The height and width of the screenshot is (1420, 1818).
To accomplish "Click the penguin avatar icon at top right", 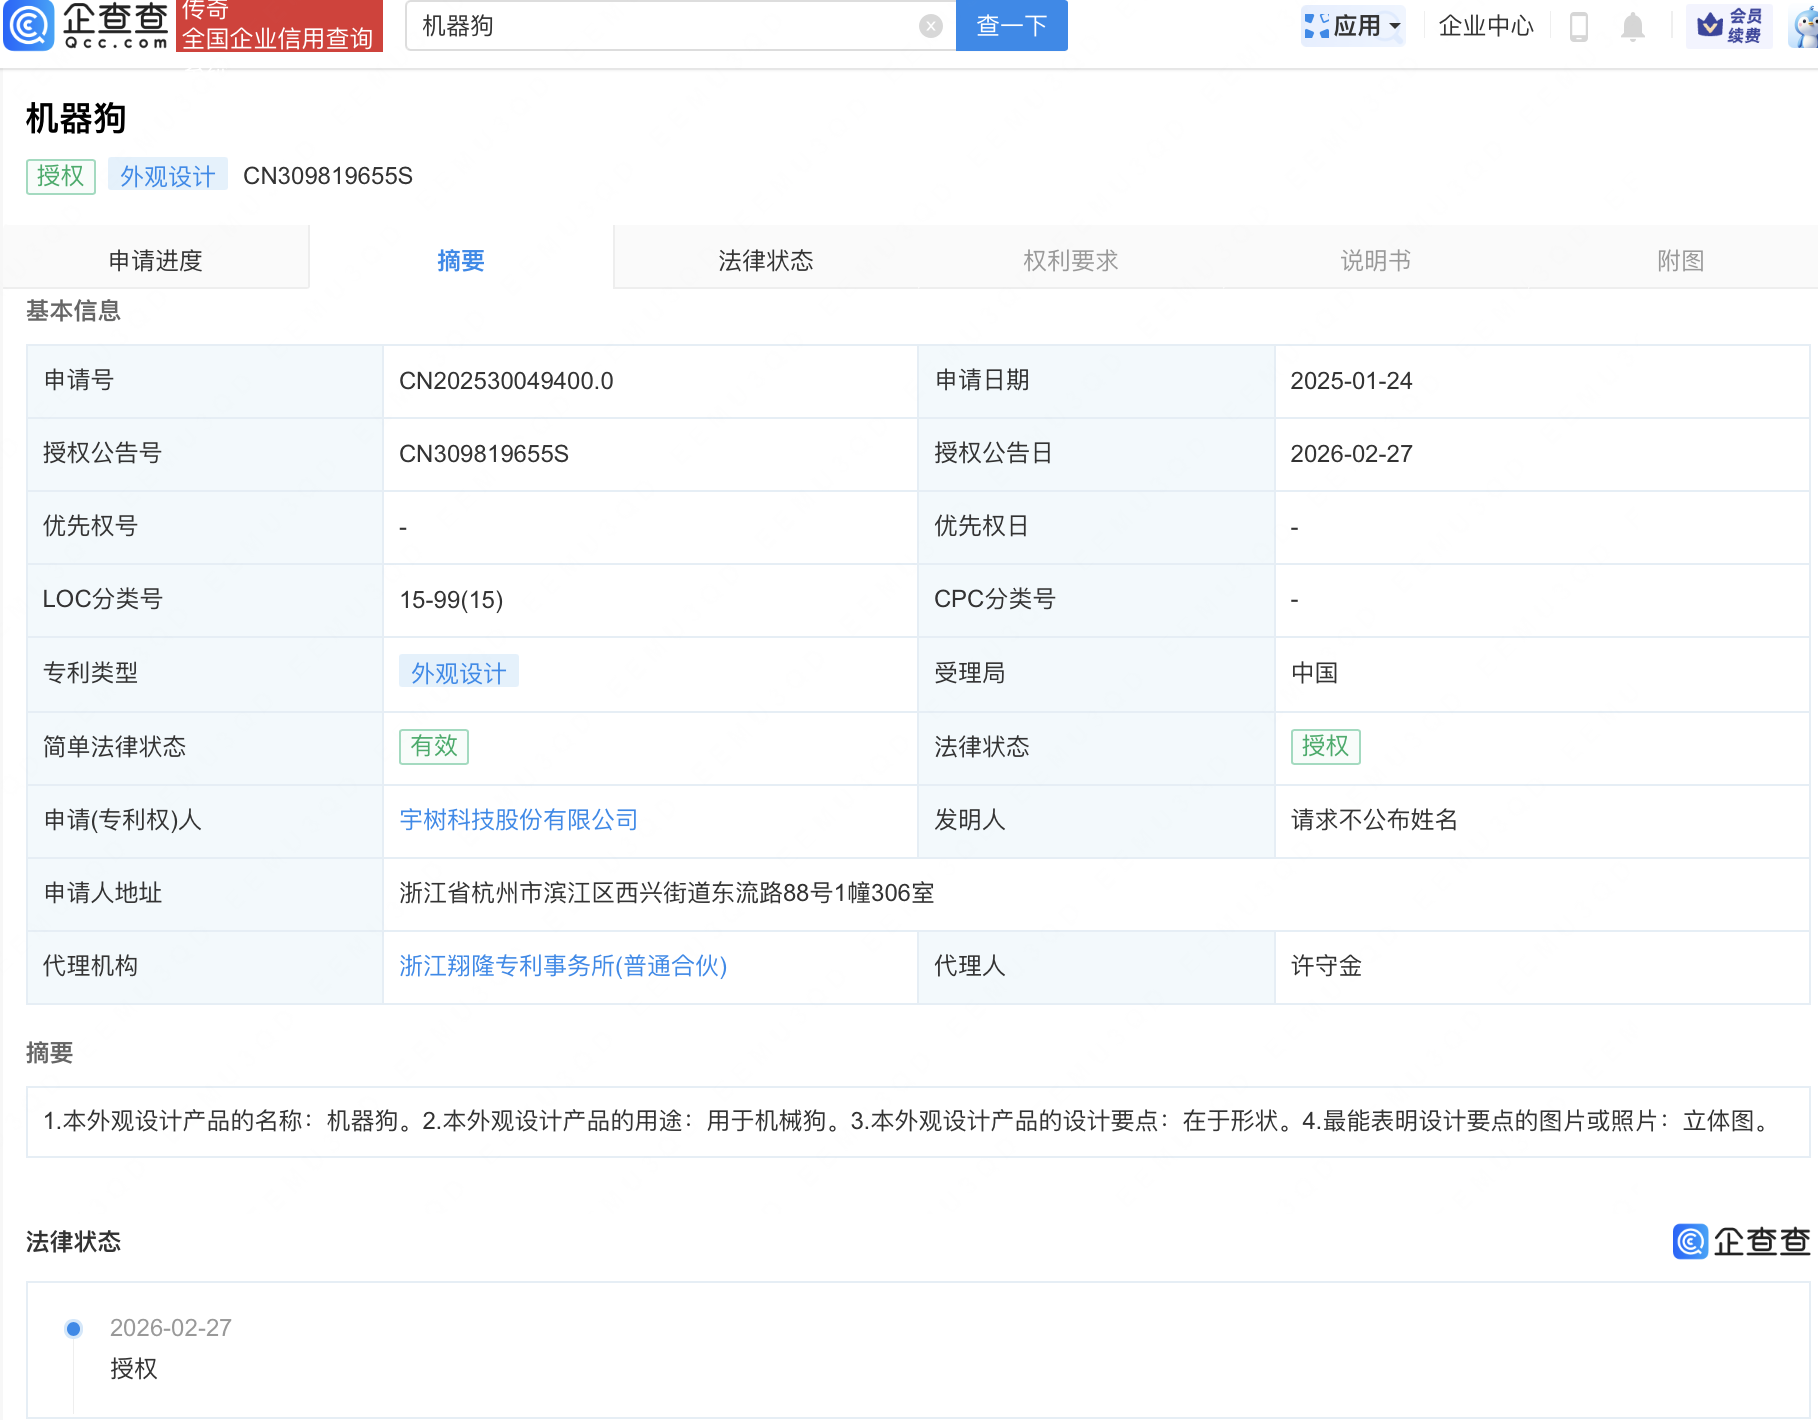I will click(x=1803, y=26).
